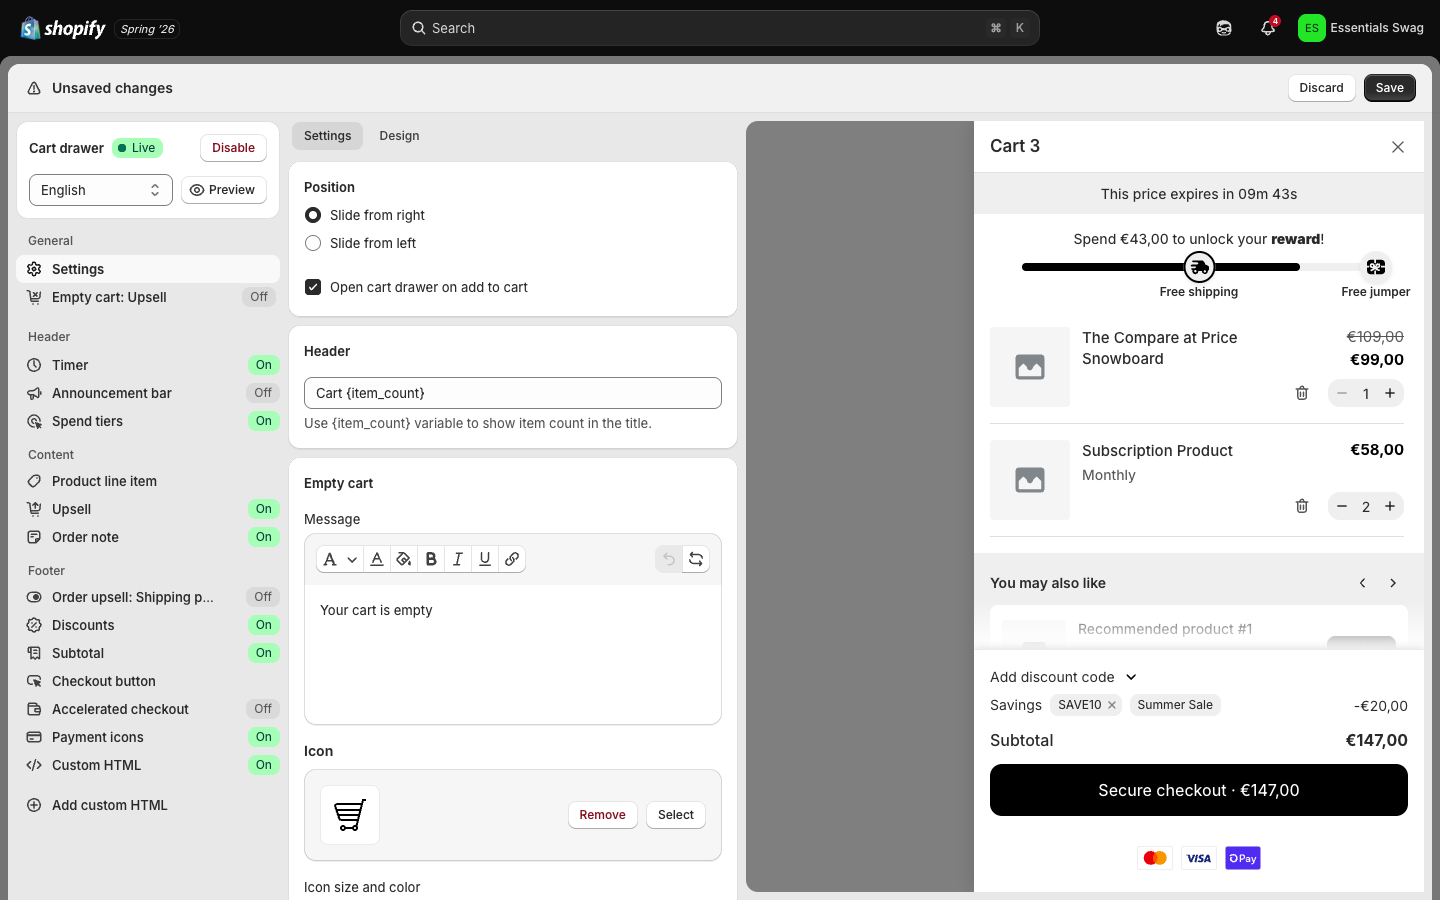Open Subtotal section

tap(148, 653)
